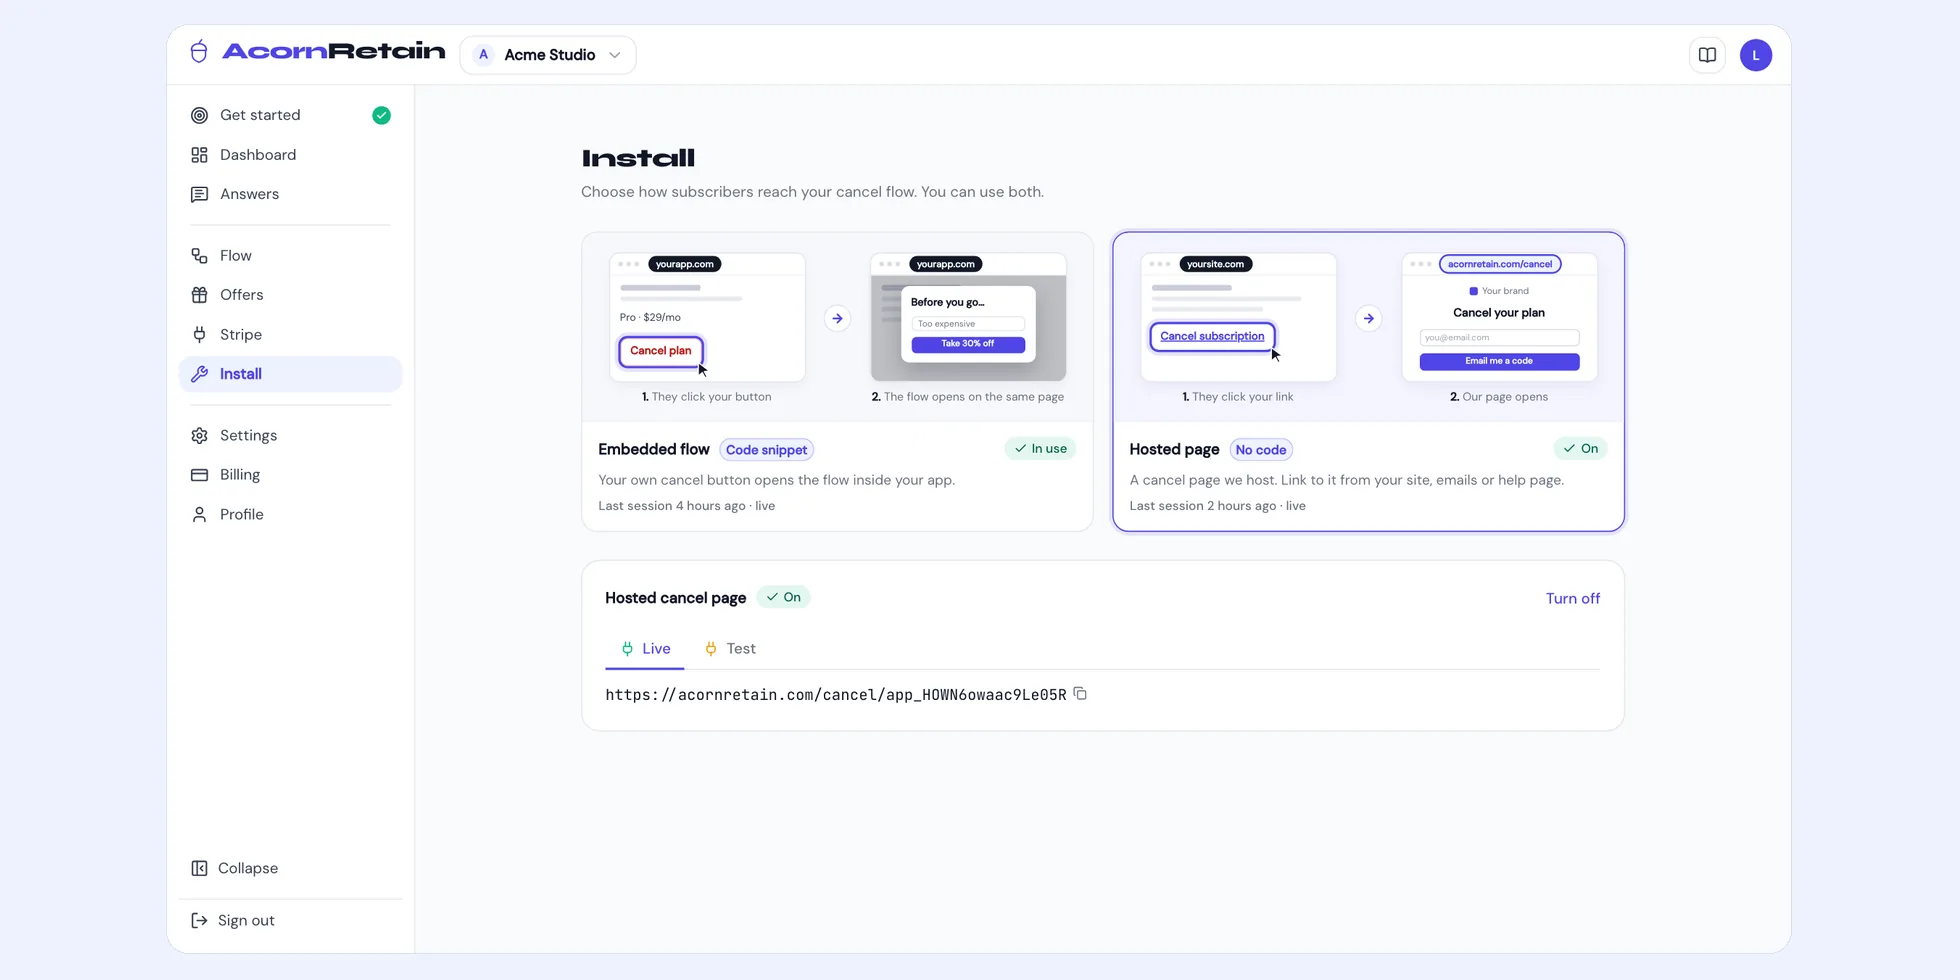Click the hosted cancel URL text
1960x980 pixels.
(x=835, y=694)
